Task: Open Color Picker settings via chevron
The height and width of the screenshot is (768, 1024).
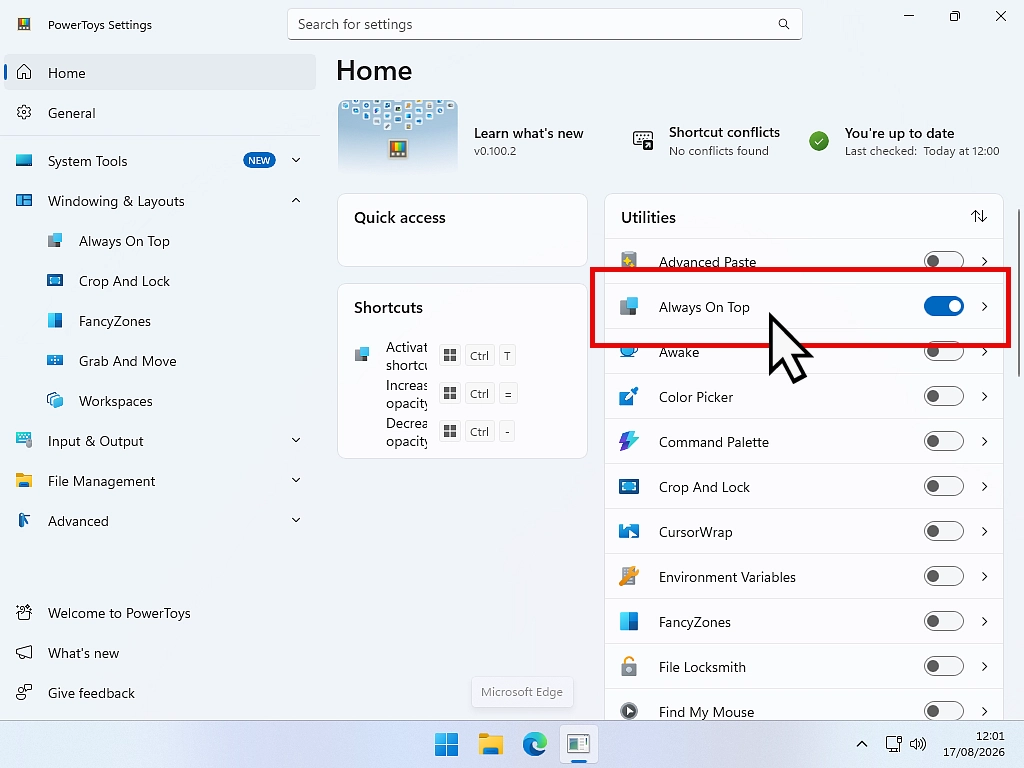Action: 984,396
